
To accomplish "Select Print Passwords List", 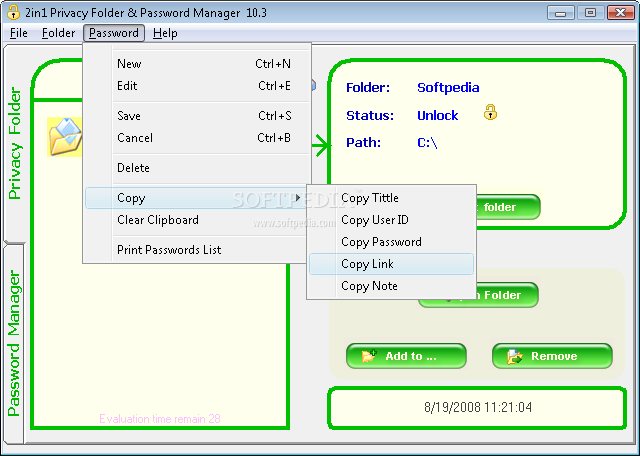I will coord(196,250).
